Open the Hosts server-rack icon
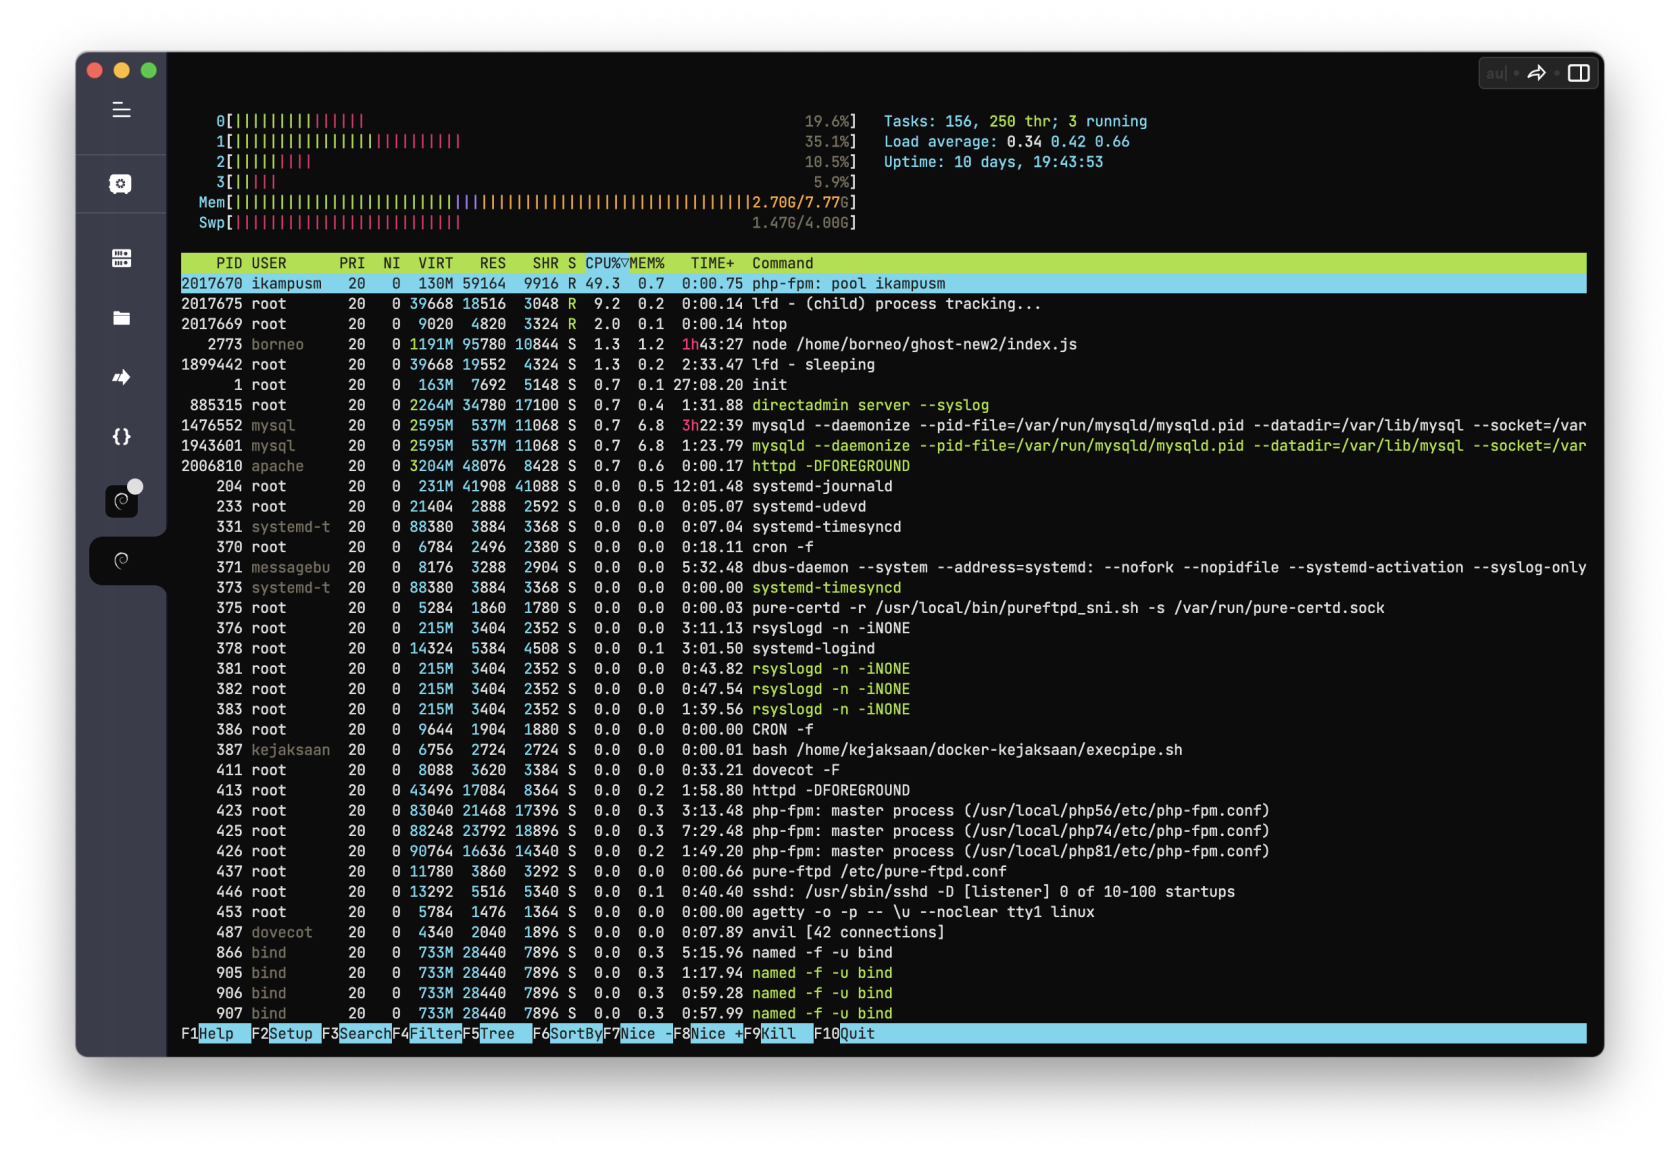Screen dimensions: 1680x1157 point(121,258)
